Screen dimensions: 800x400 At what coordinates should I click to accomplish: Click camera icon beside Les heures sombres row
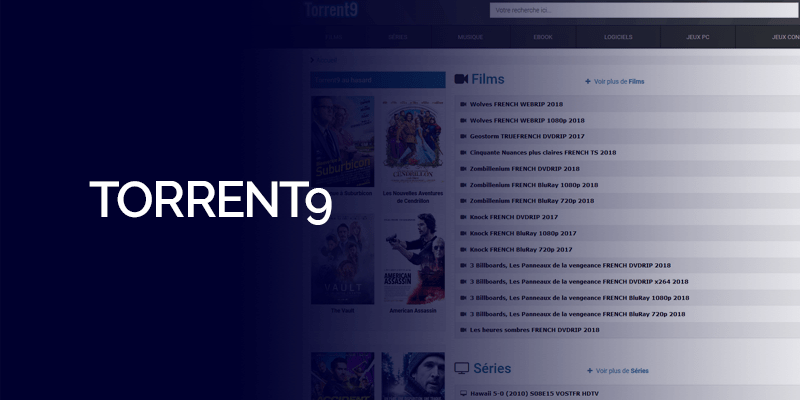point(463,330)
